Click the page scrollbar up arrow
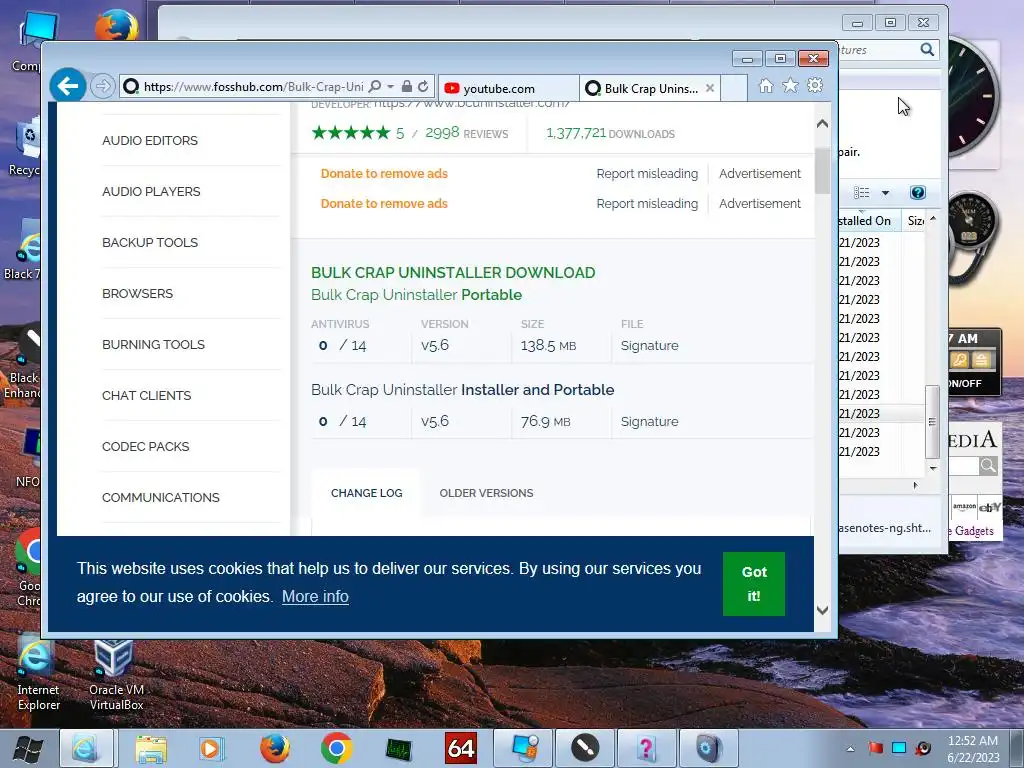Image resolution: width=1024 pixels, height=768 pixels. (x=822, y=123)
